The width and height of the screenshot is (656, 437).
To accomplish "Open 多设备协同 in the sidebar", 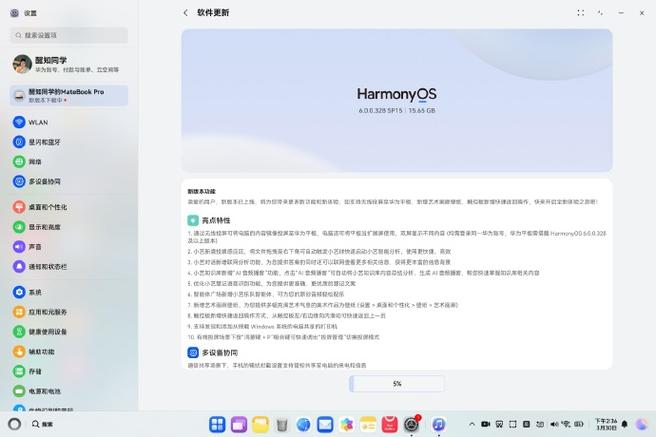I will click(69, 181).
